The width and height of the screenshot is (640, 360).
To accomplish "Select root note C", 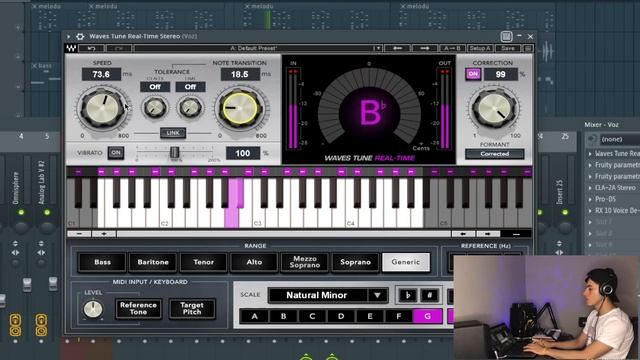I will coord(312,316).
